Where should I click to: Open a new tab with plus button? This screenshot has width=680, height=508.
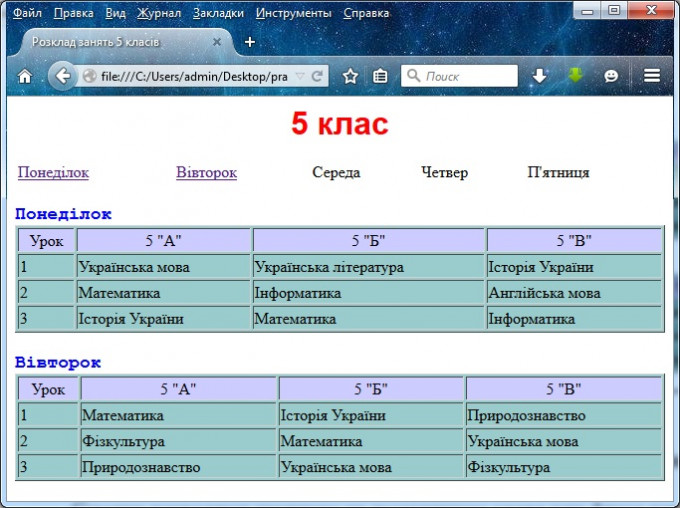pos(250,42)
